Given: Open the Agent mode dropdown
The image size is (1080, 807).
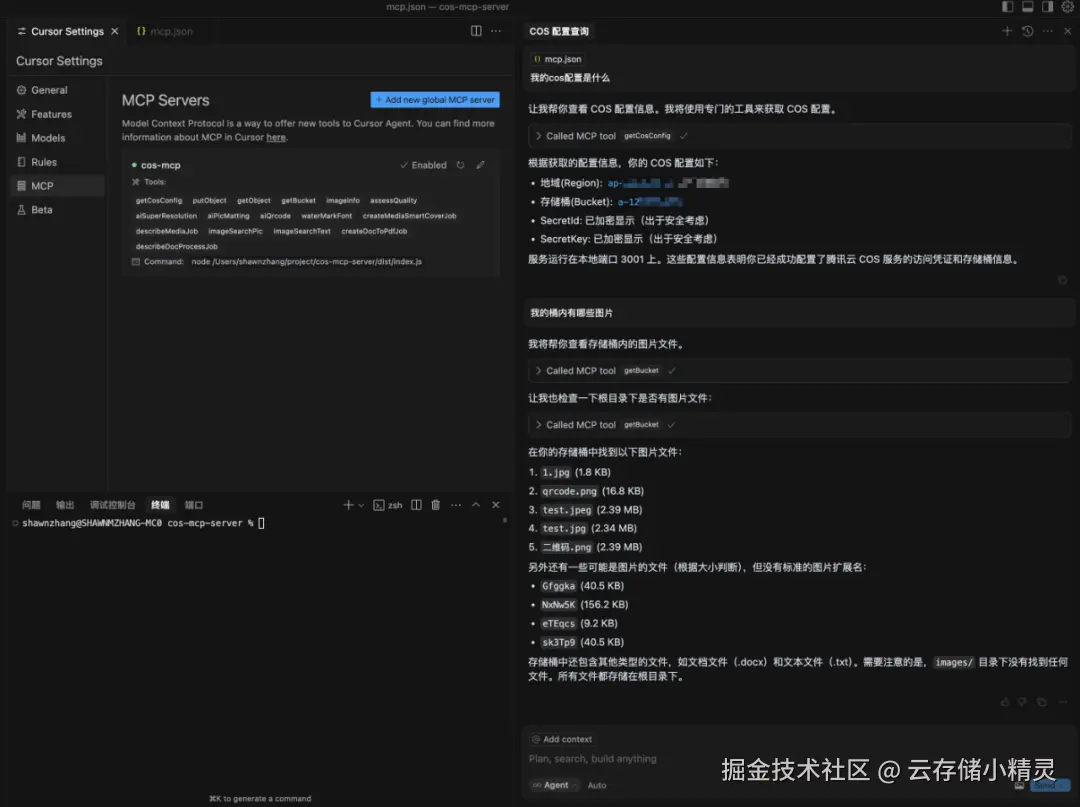Looking at the screenshot, I should [x=553, y=785].
